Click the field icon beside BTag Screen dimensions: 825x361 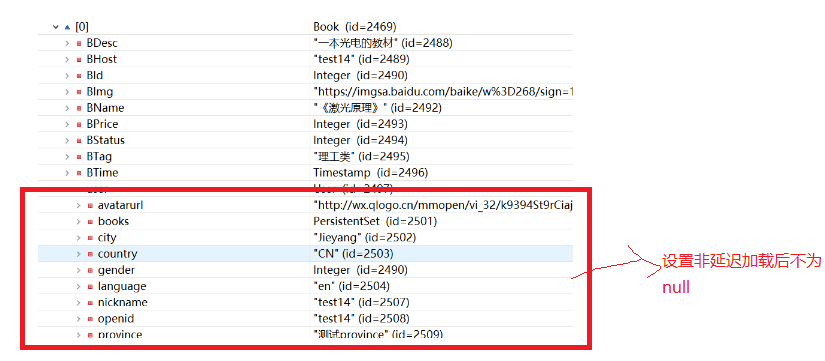pos(79,157)
